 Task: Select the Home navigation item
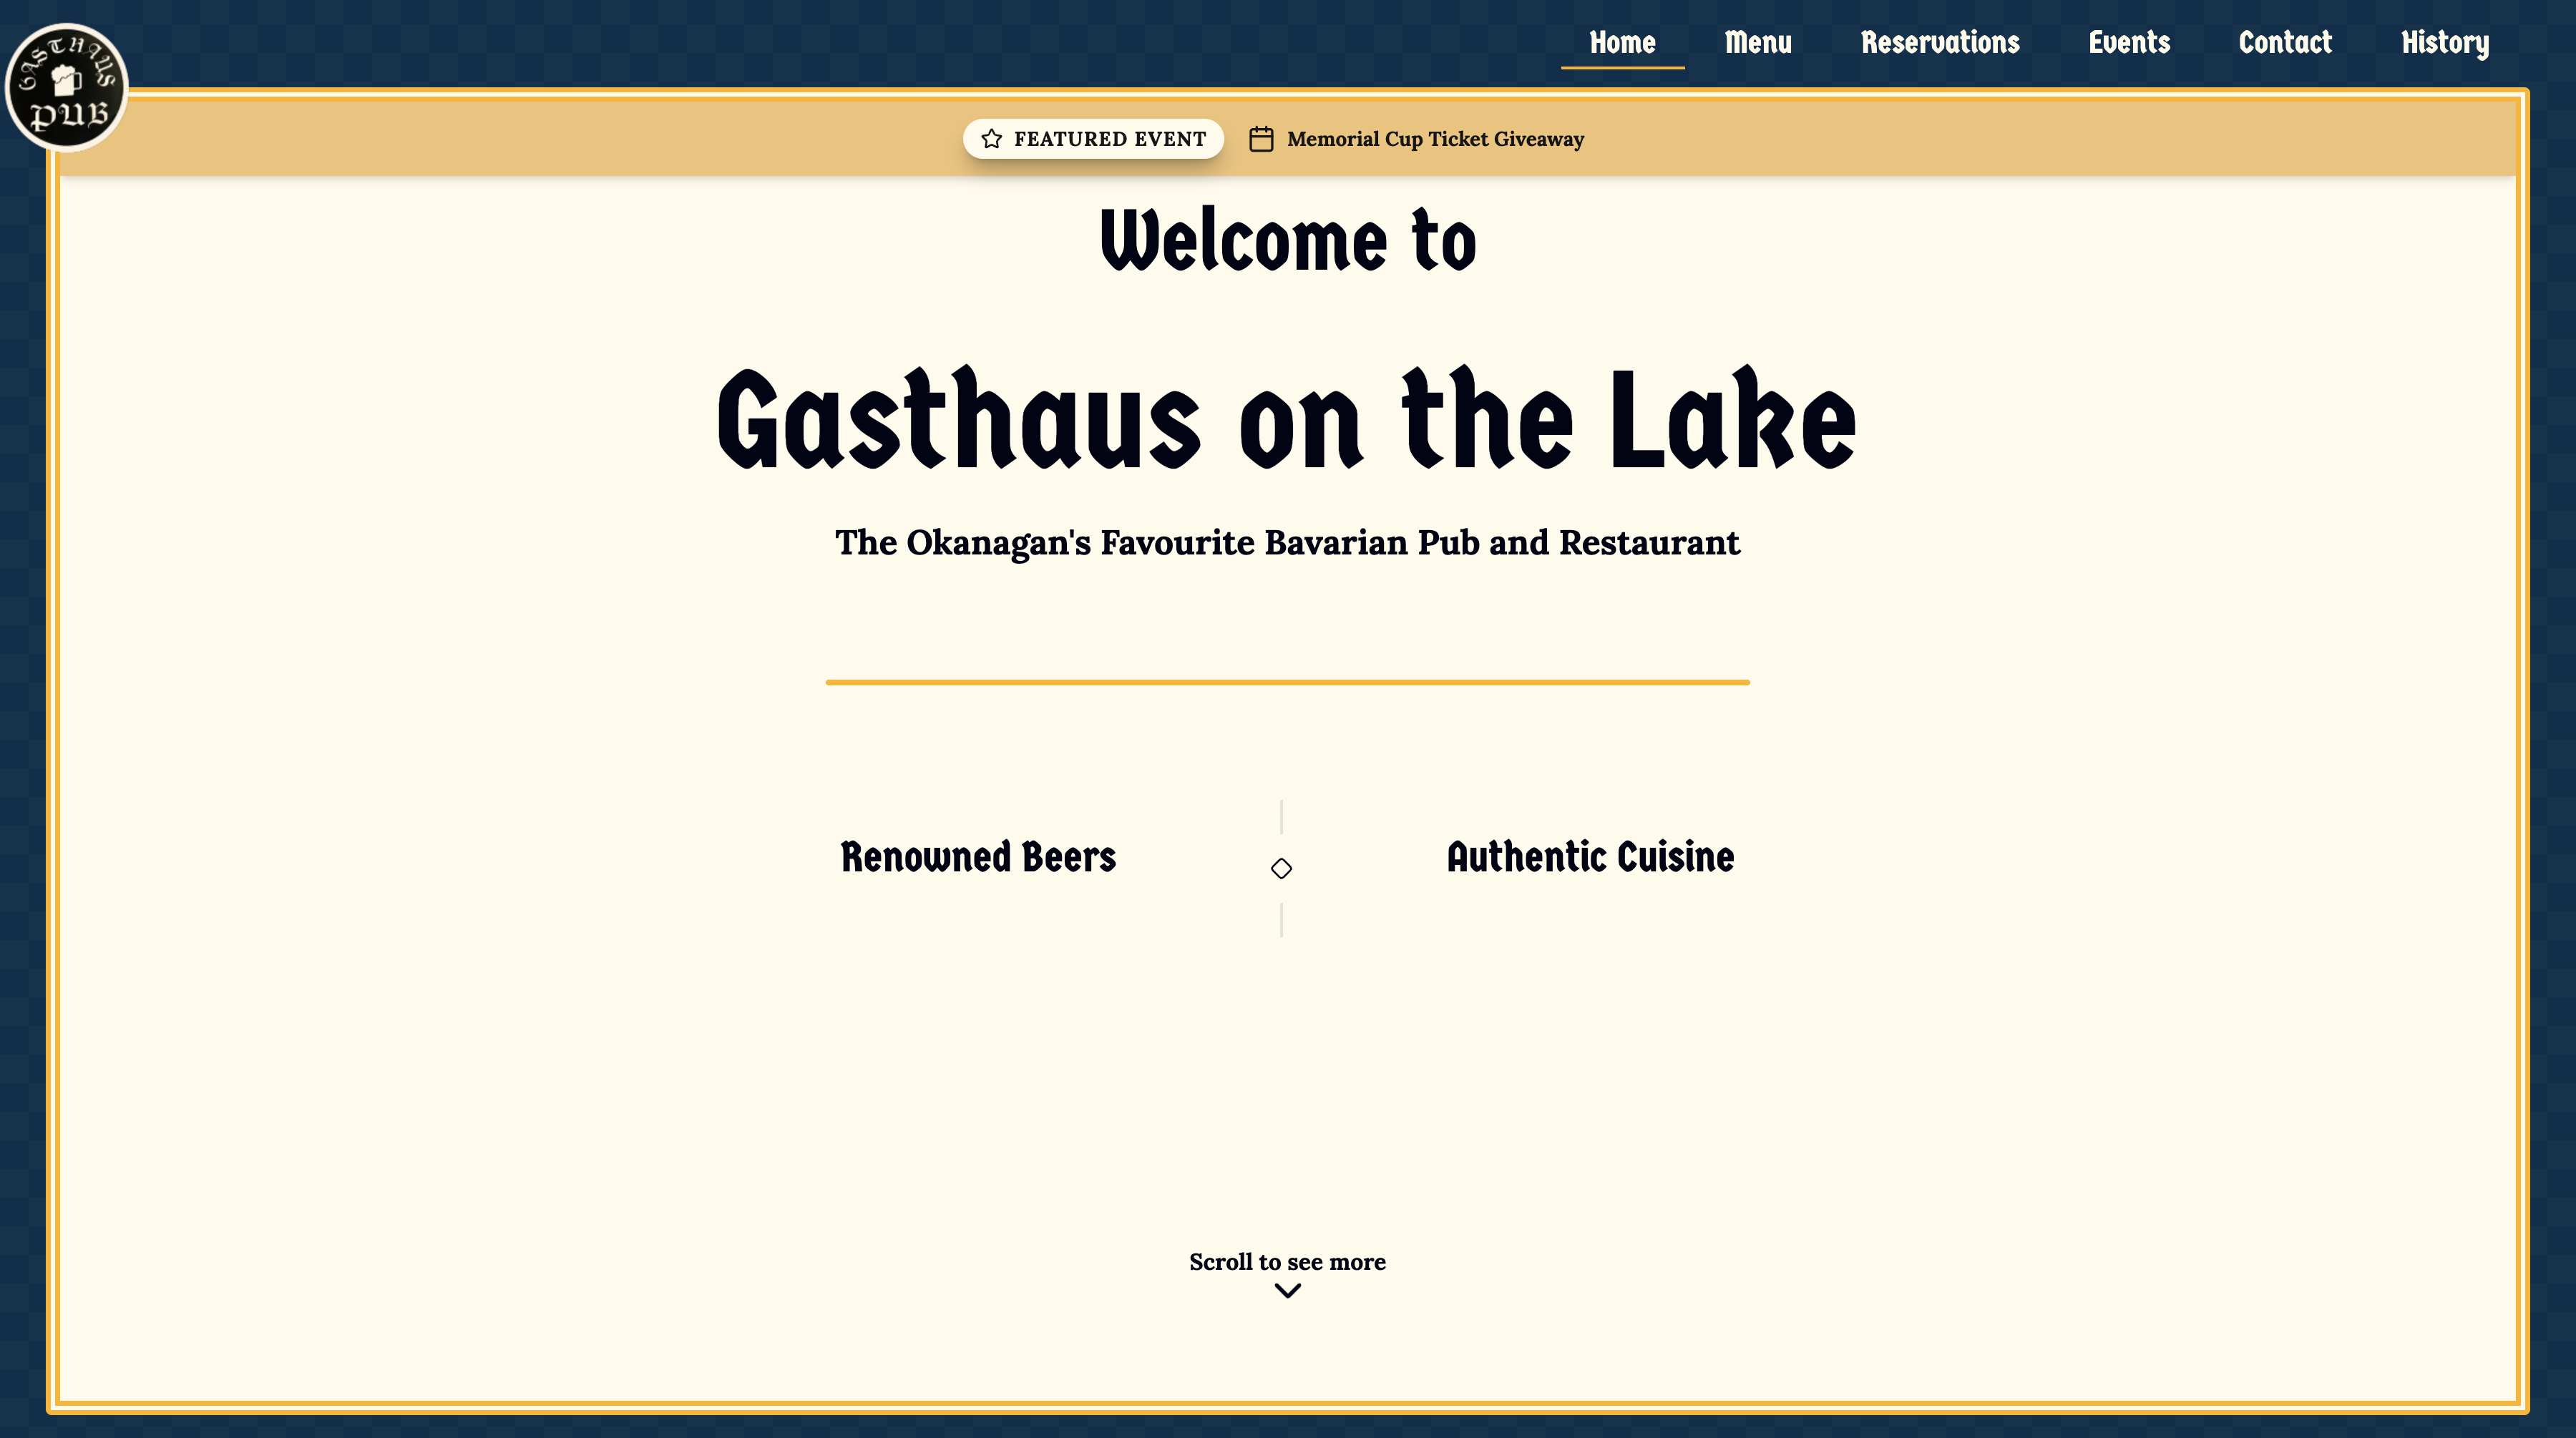point(1622,42)
